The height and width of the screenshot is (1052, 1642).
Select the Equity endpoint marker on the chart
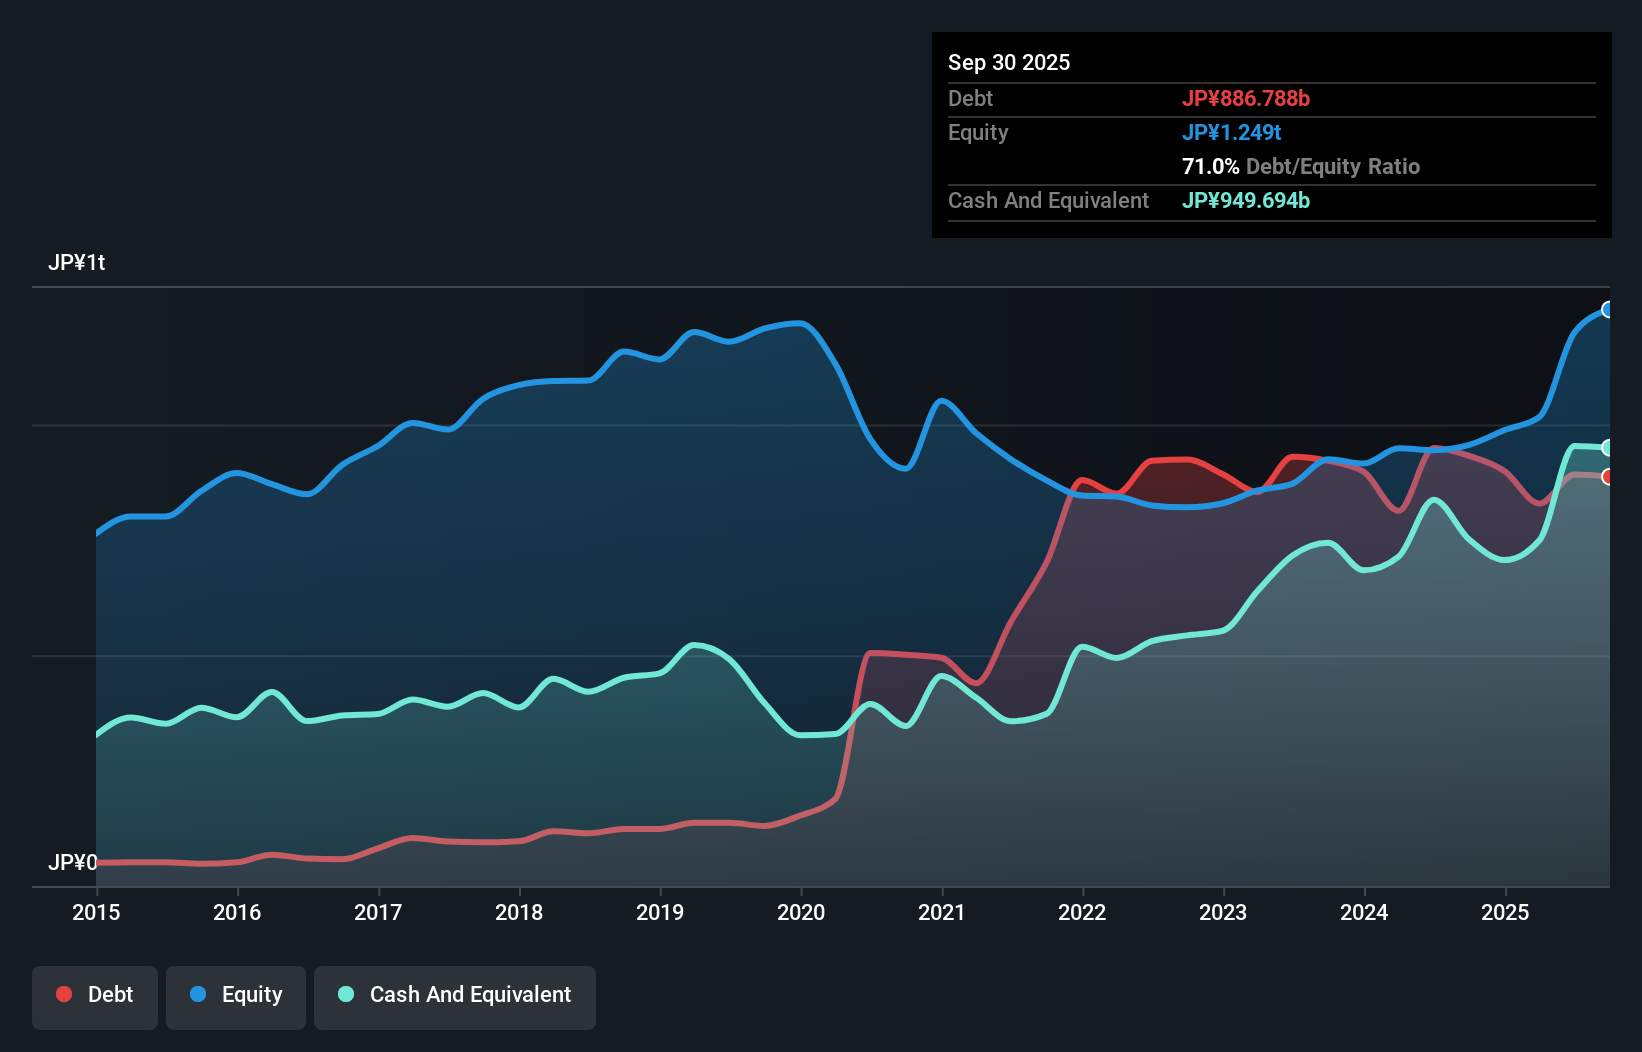pyautogui.click(x=1607, y=310)
